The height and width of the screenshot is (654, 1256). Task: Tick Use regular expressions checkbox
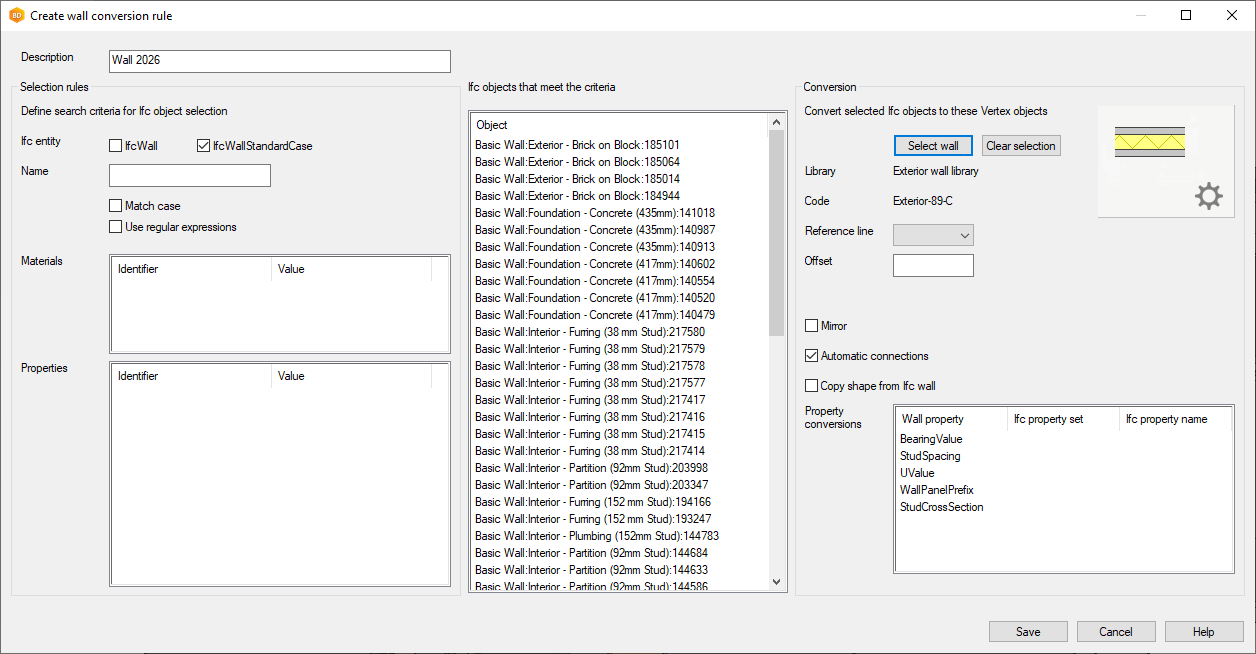click(x=116, y=227)
